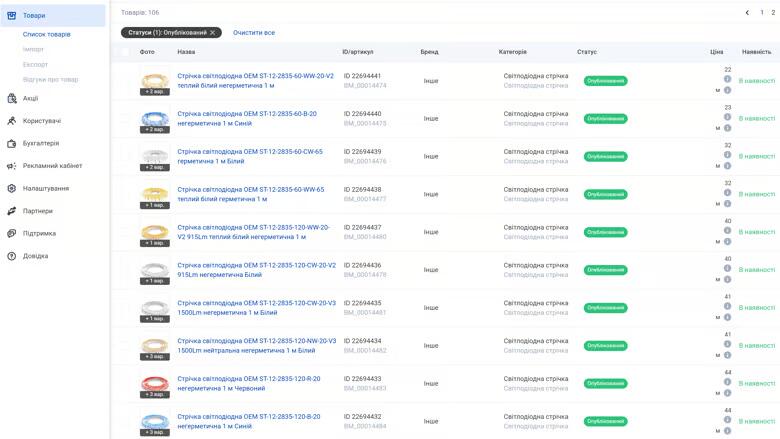The image size is (780, 439).
Task: Click the Рекламний кабінет megaphone icon
Action: 12,166
